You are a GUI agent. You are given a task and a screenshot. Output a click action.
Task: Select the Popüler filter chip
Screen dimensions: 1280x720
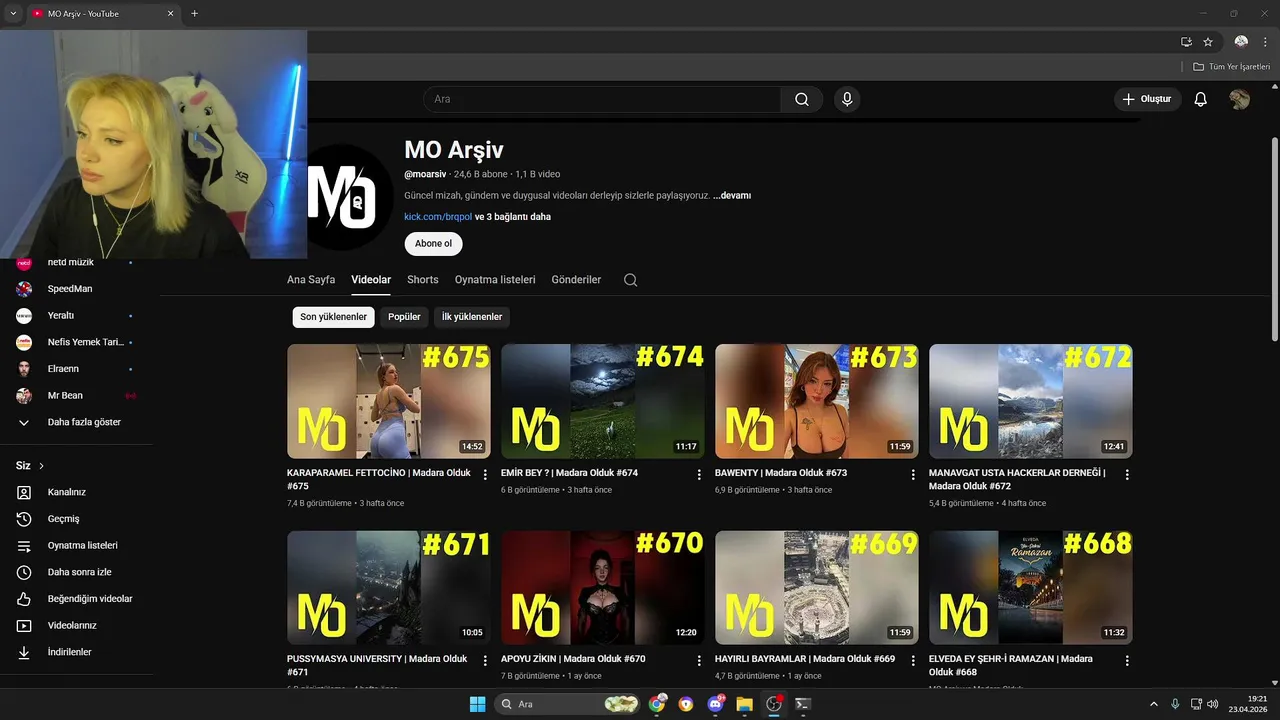click(404, 317)
